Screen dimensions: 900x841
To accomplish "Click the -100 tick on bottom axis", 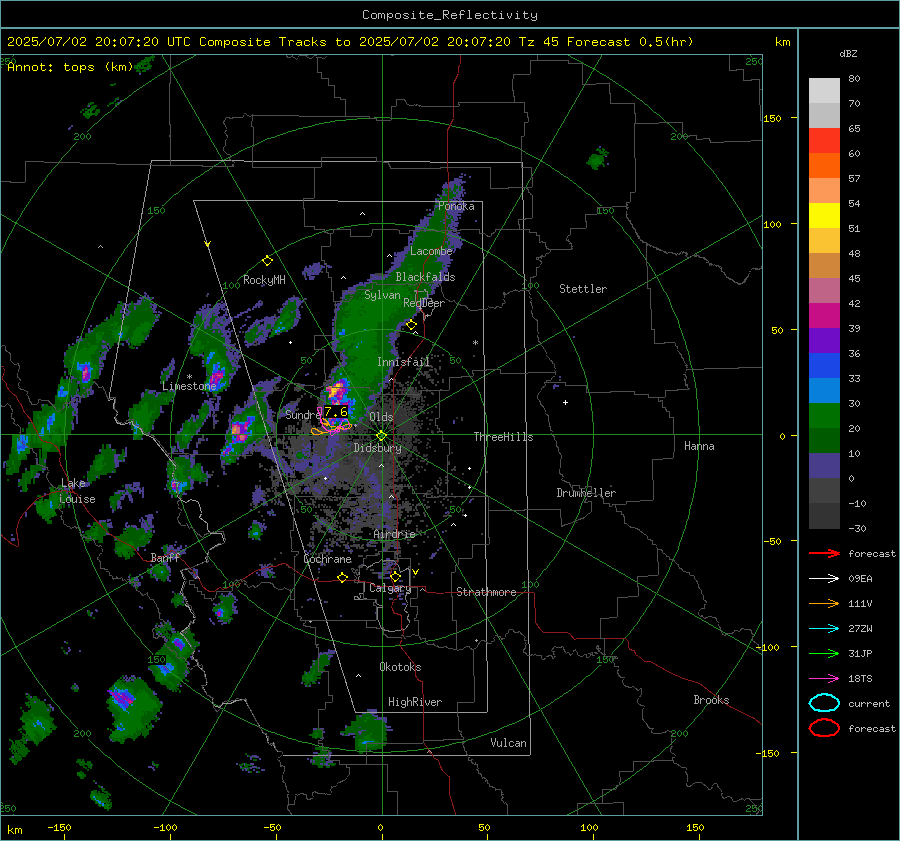I will pyautogui.click(x=165, y=828).
